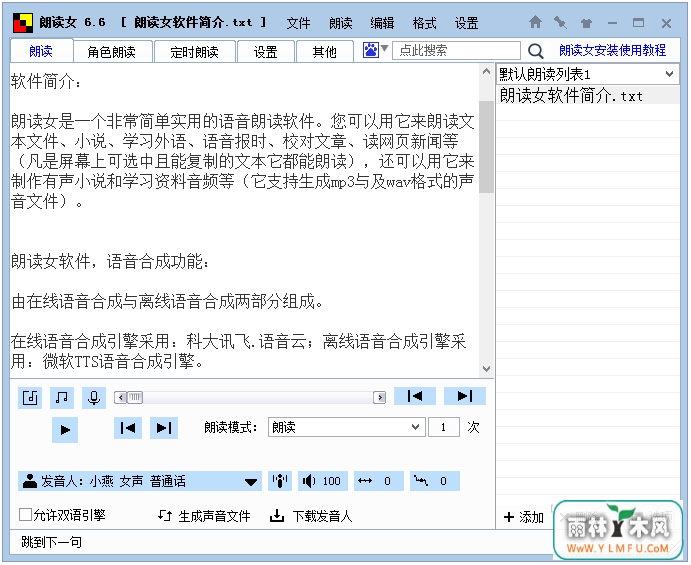The image size is (691, 565).
Task: Select 朗读女软件简介.txt in the list
Action: tap(588, 95)
